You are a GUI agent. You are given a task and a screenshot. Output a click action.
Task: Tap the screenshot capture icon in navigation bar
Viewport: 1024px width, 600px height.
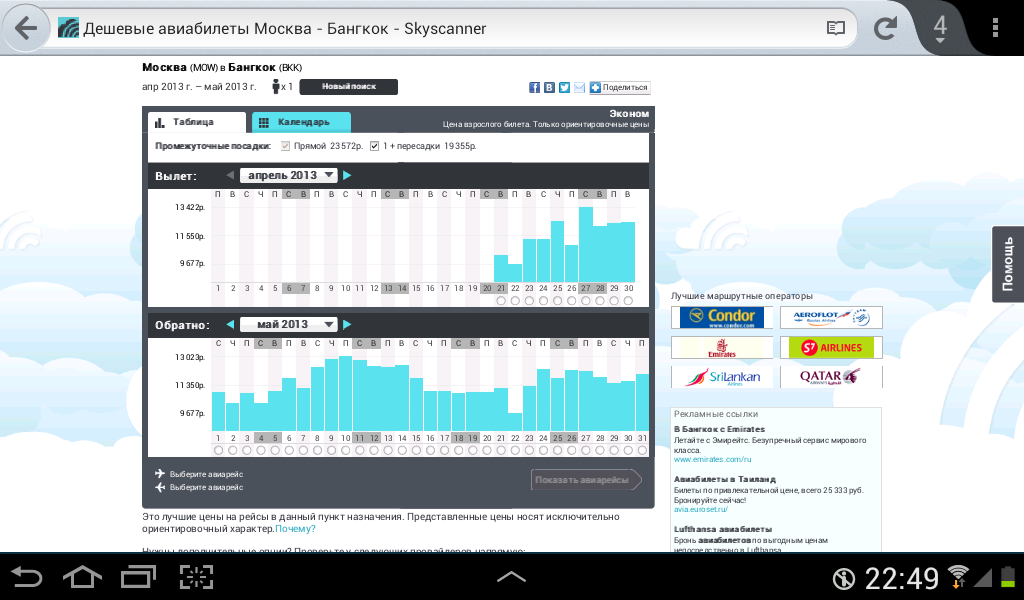197,577
